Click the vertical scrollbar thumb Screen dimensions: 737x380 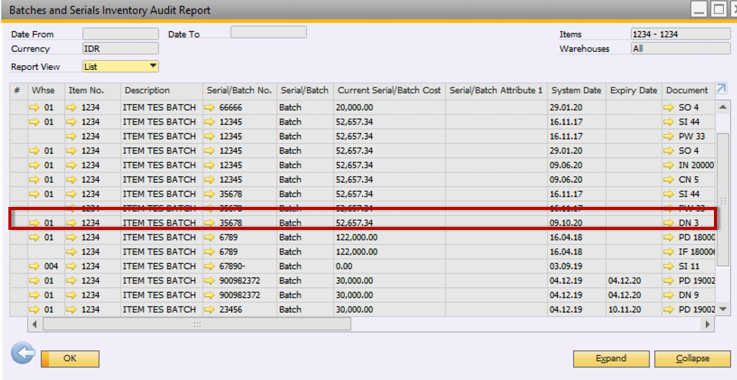coord(722,199)
